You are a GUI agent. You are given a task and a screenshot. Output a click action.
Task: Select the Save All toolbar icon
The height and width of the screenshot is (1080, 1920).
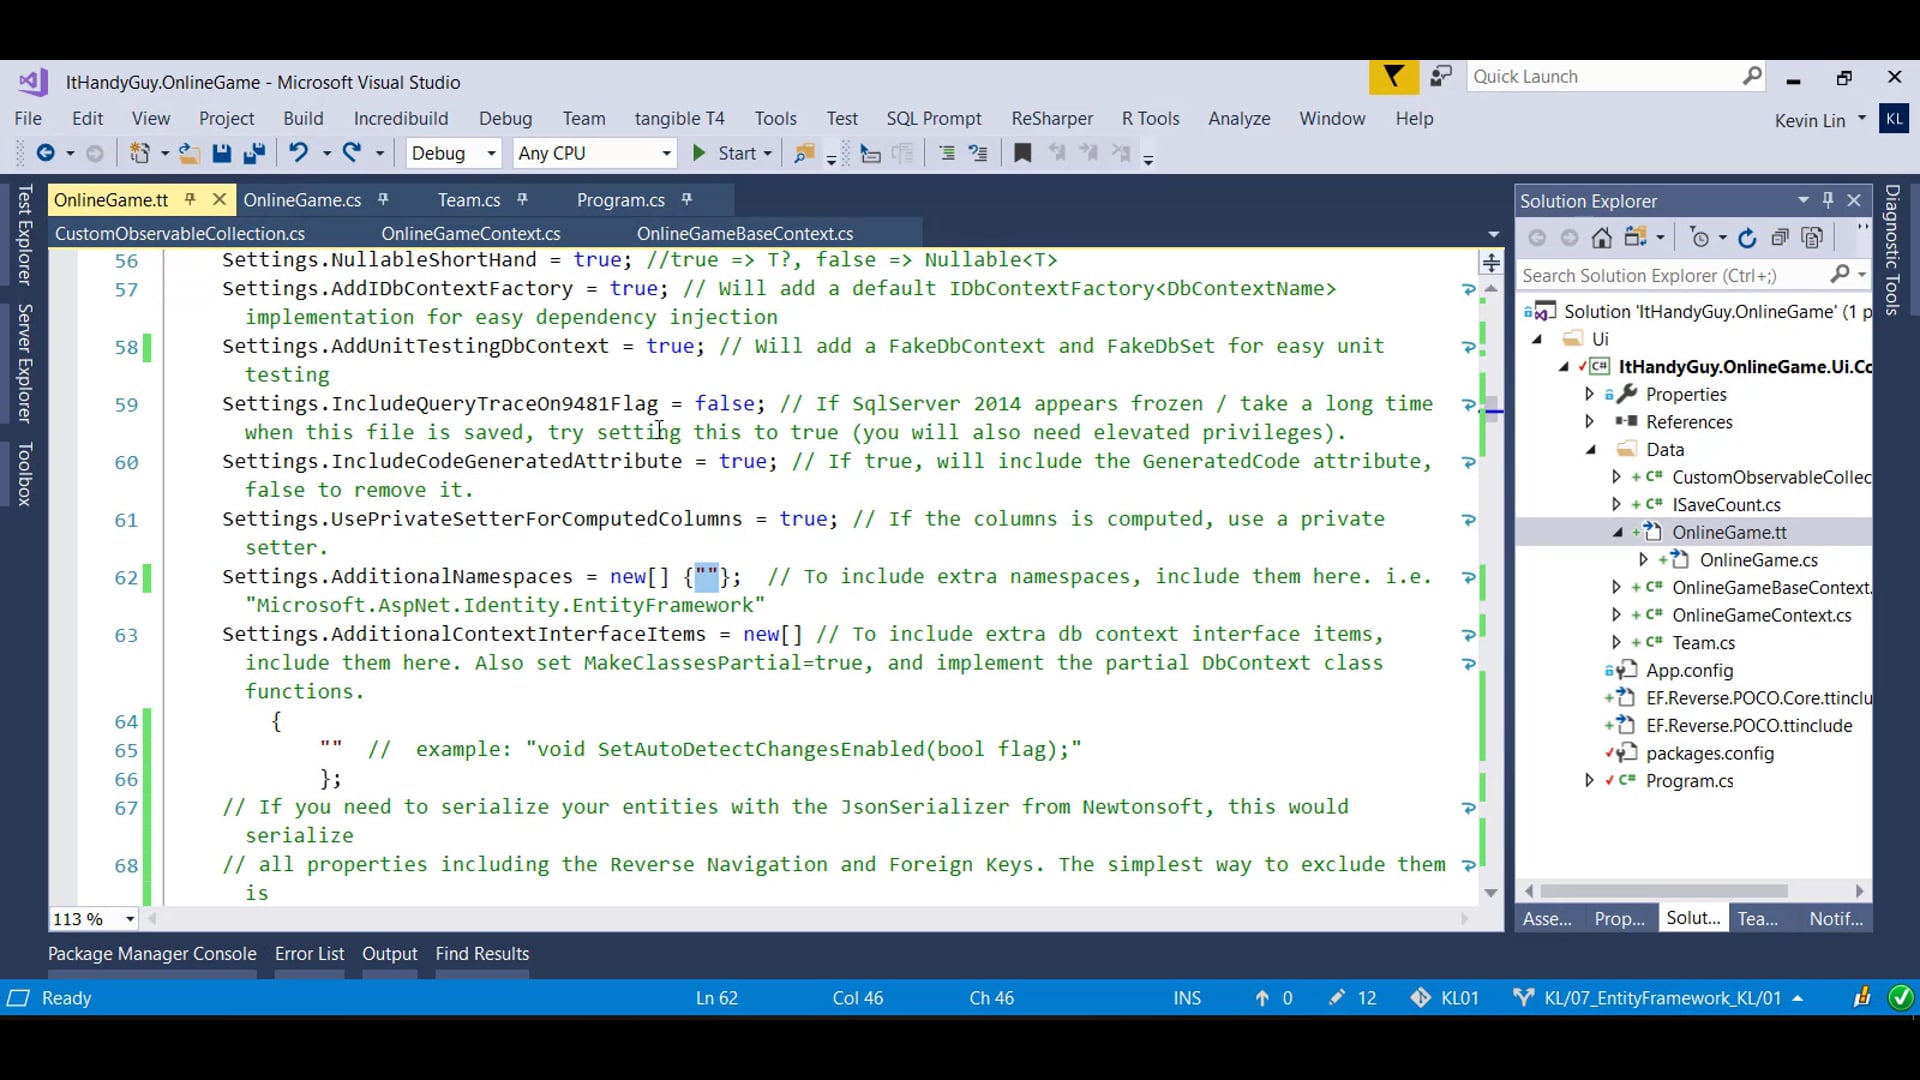(x=256, y=153)
